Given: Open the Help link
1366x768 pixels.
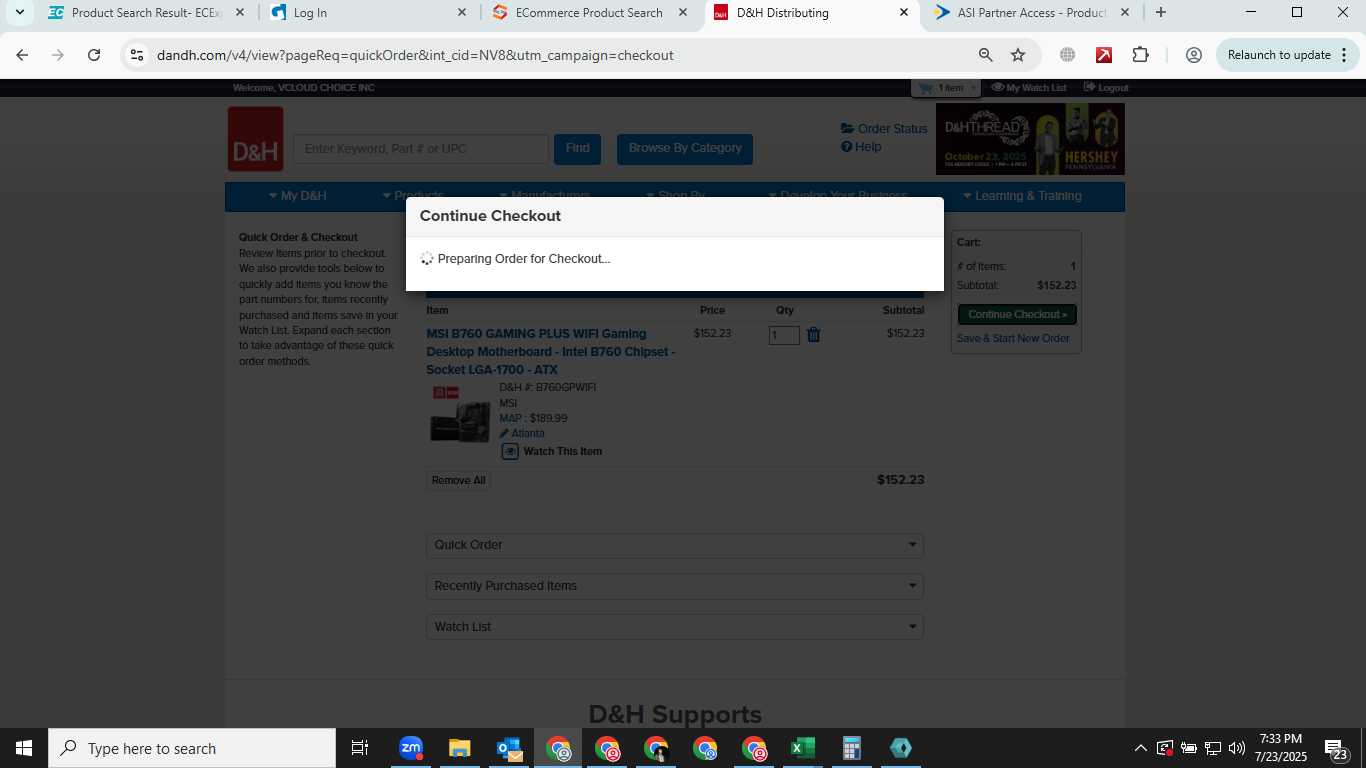Looking at the screenshot, I should 861,147.
